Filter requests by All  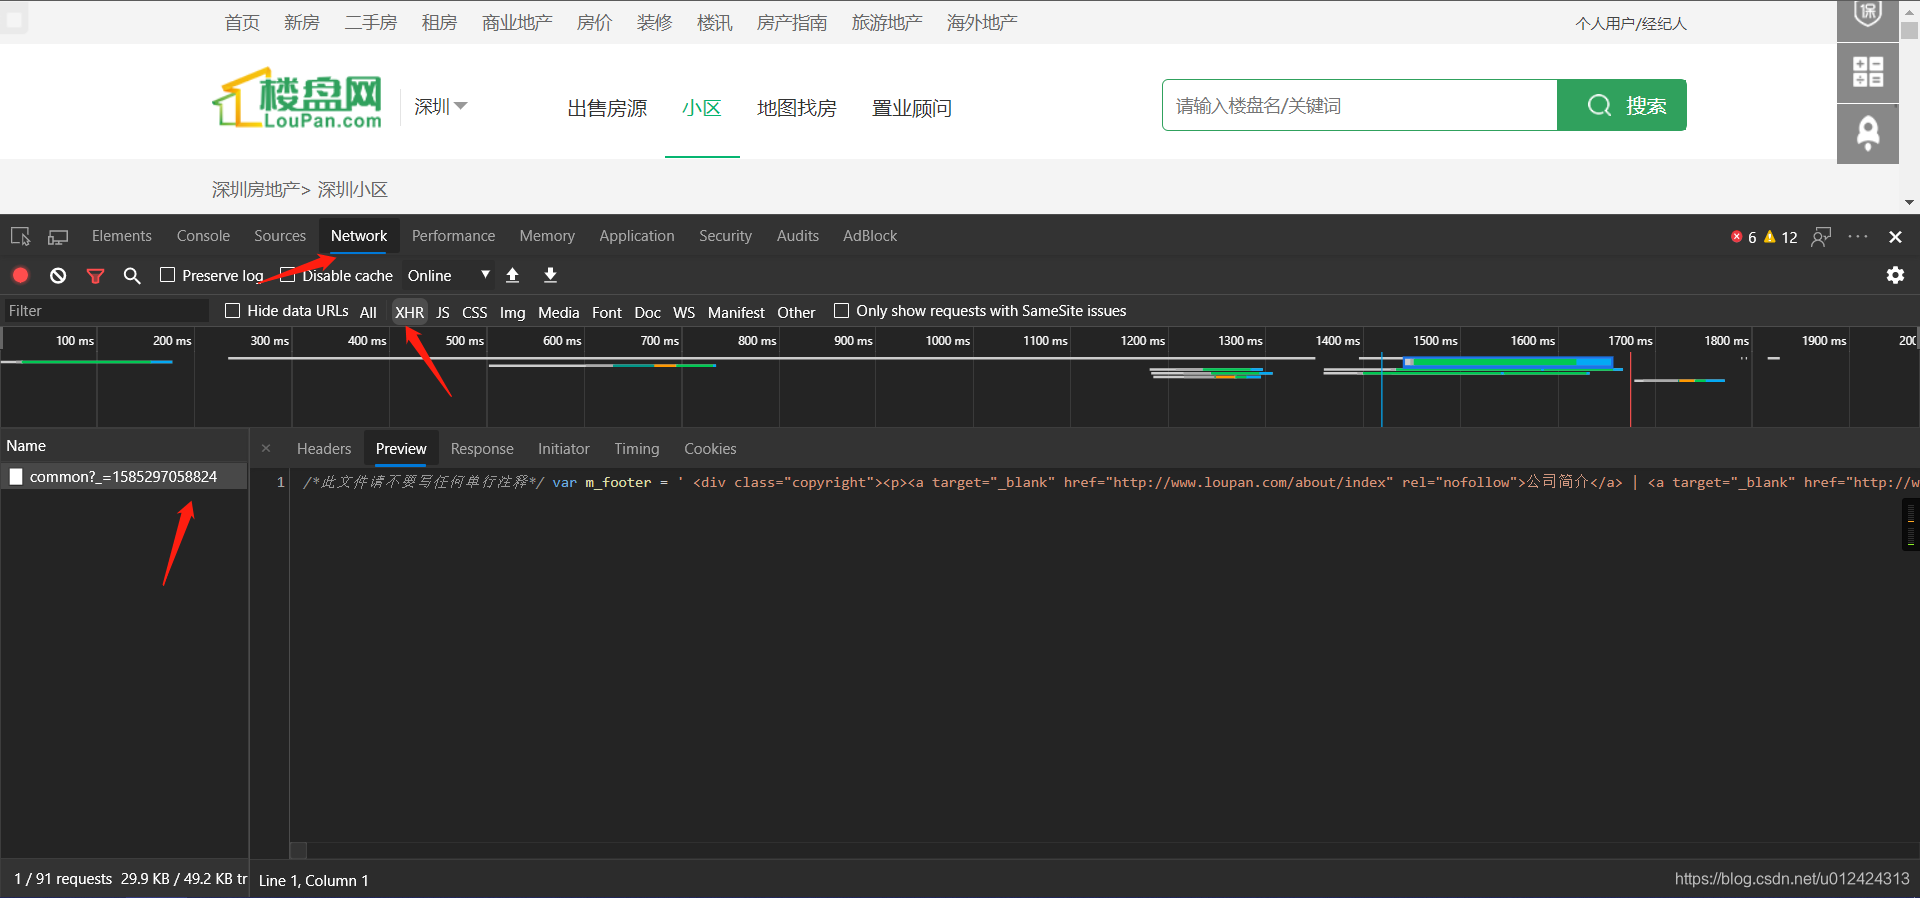pos(368,312)
